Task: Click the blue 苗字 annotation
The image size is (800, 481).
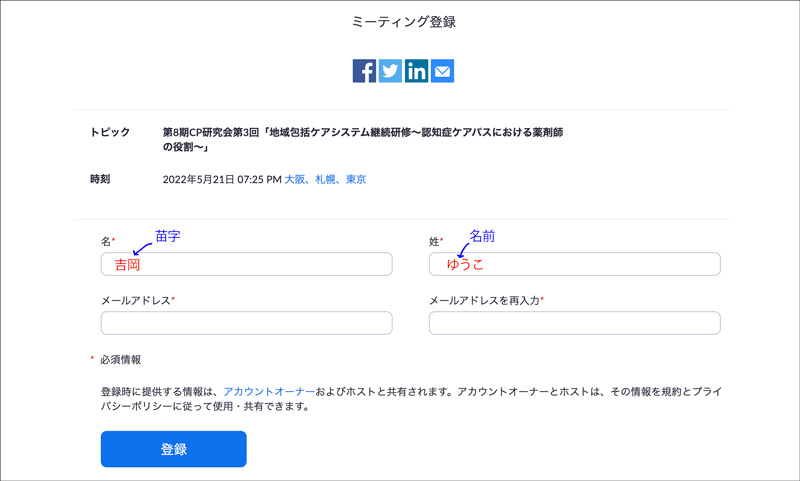Action: pos(168,236)
